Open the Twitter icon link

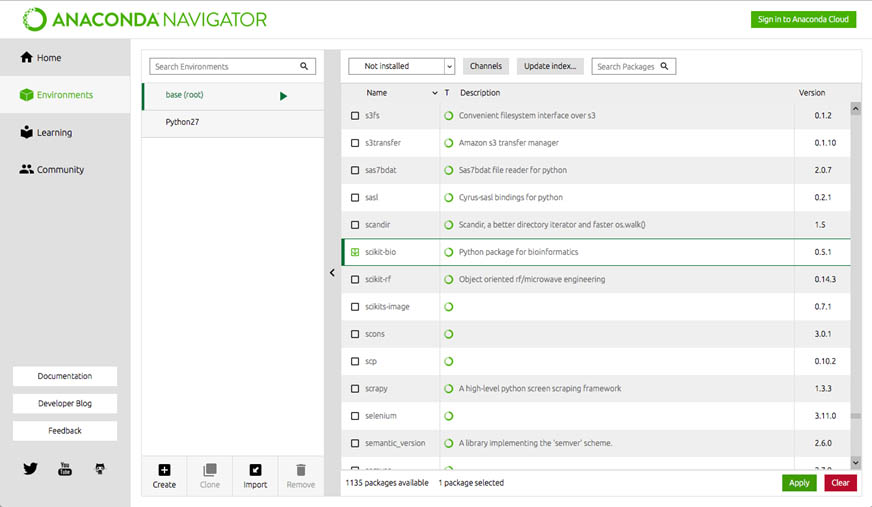tap(31, 469)
